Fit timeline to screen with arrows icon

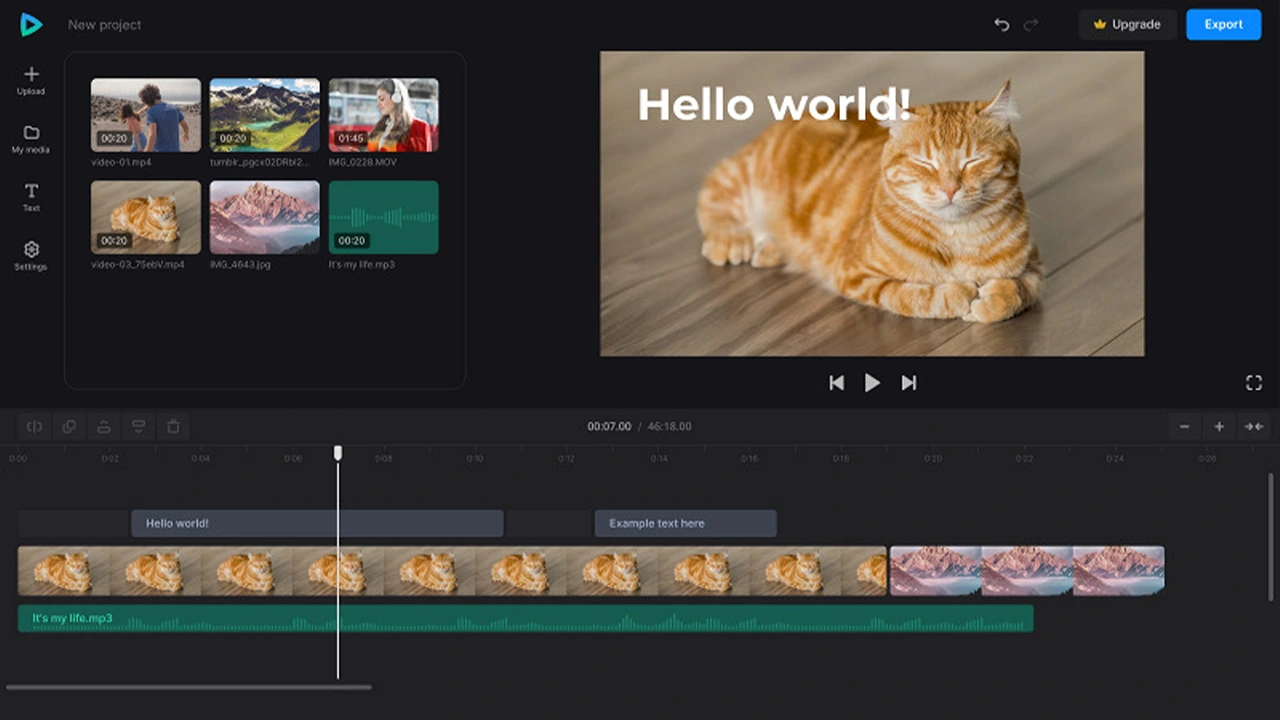point(1253,427)
